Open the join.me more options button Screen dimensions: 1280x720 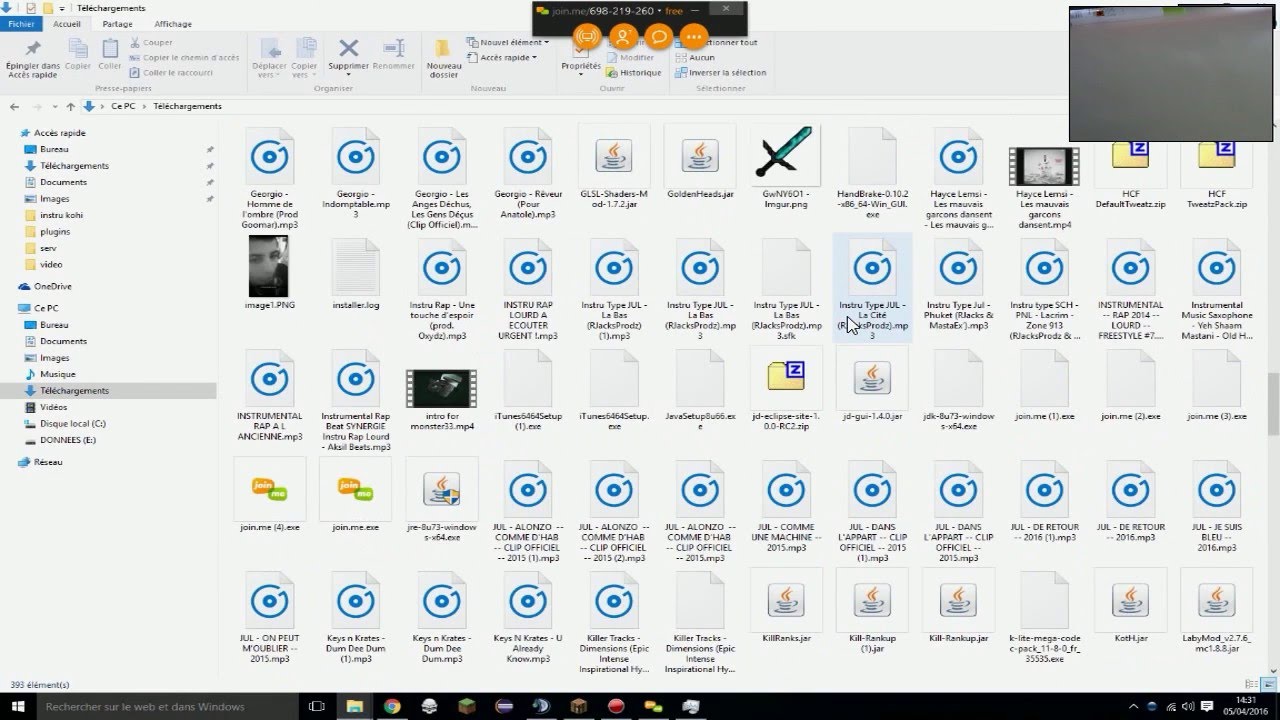pos(693,37)
